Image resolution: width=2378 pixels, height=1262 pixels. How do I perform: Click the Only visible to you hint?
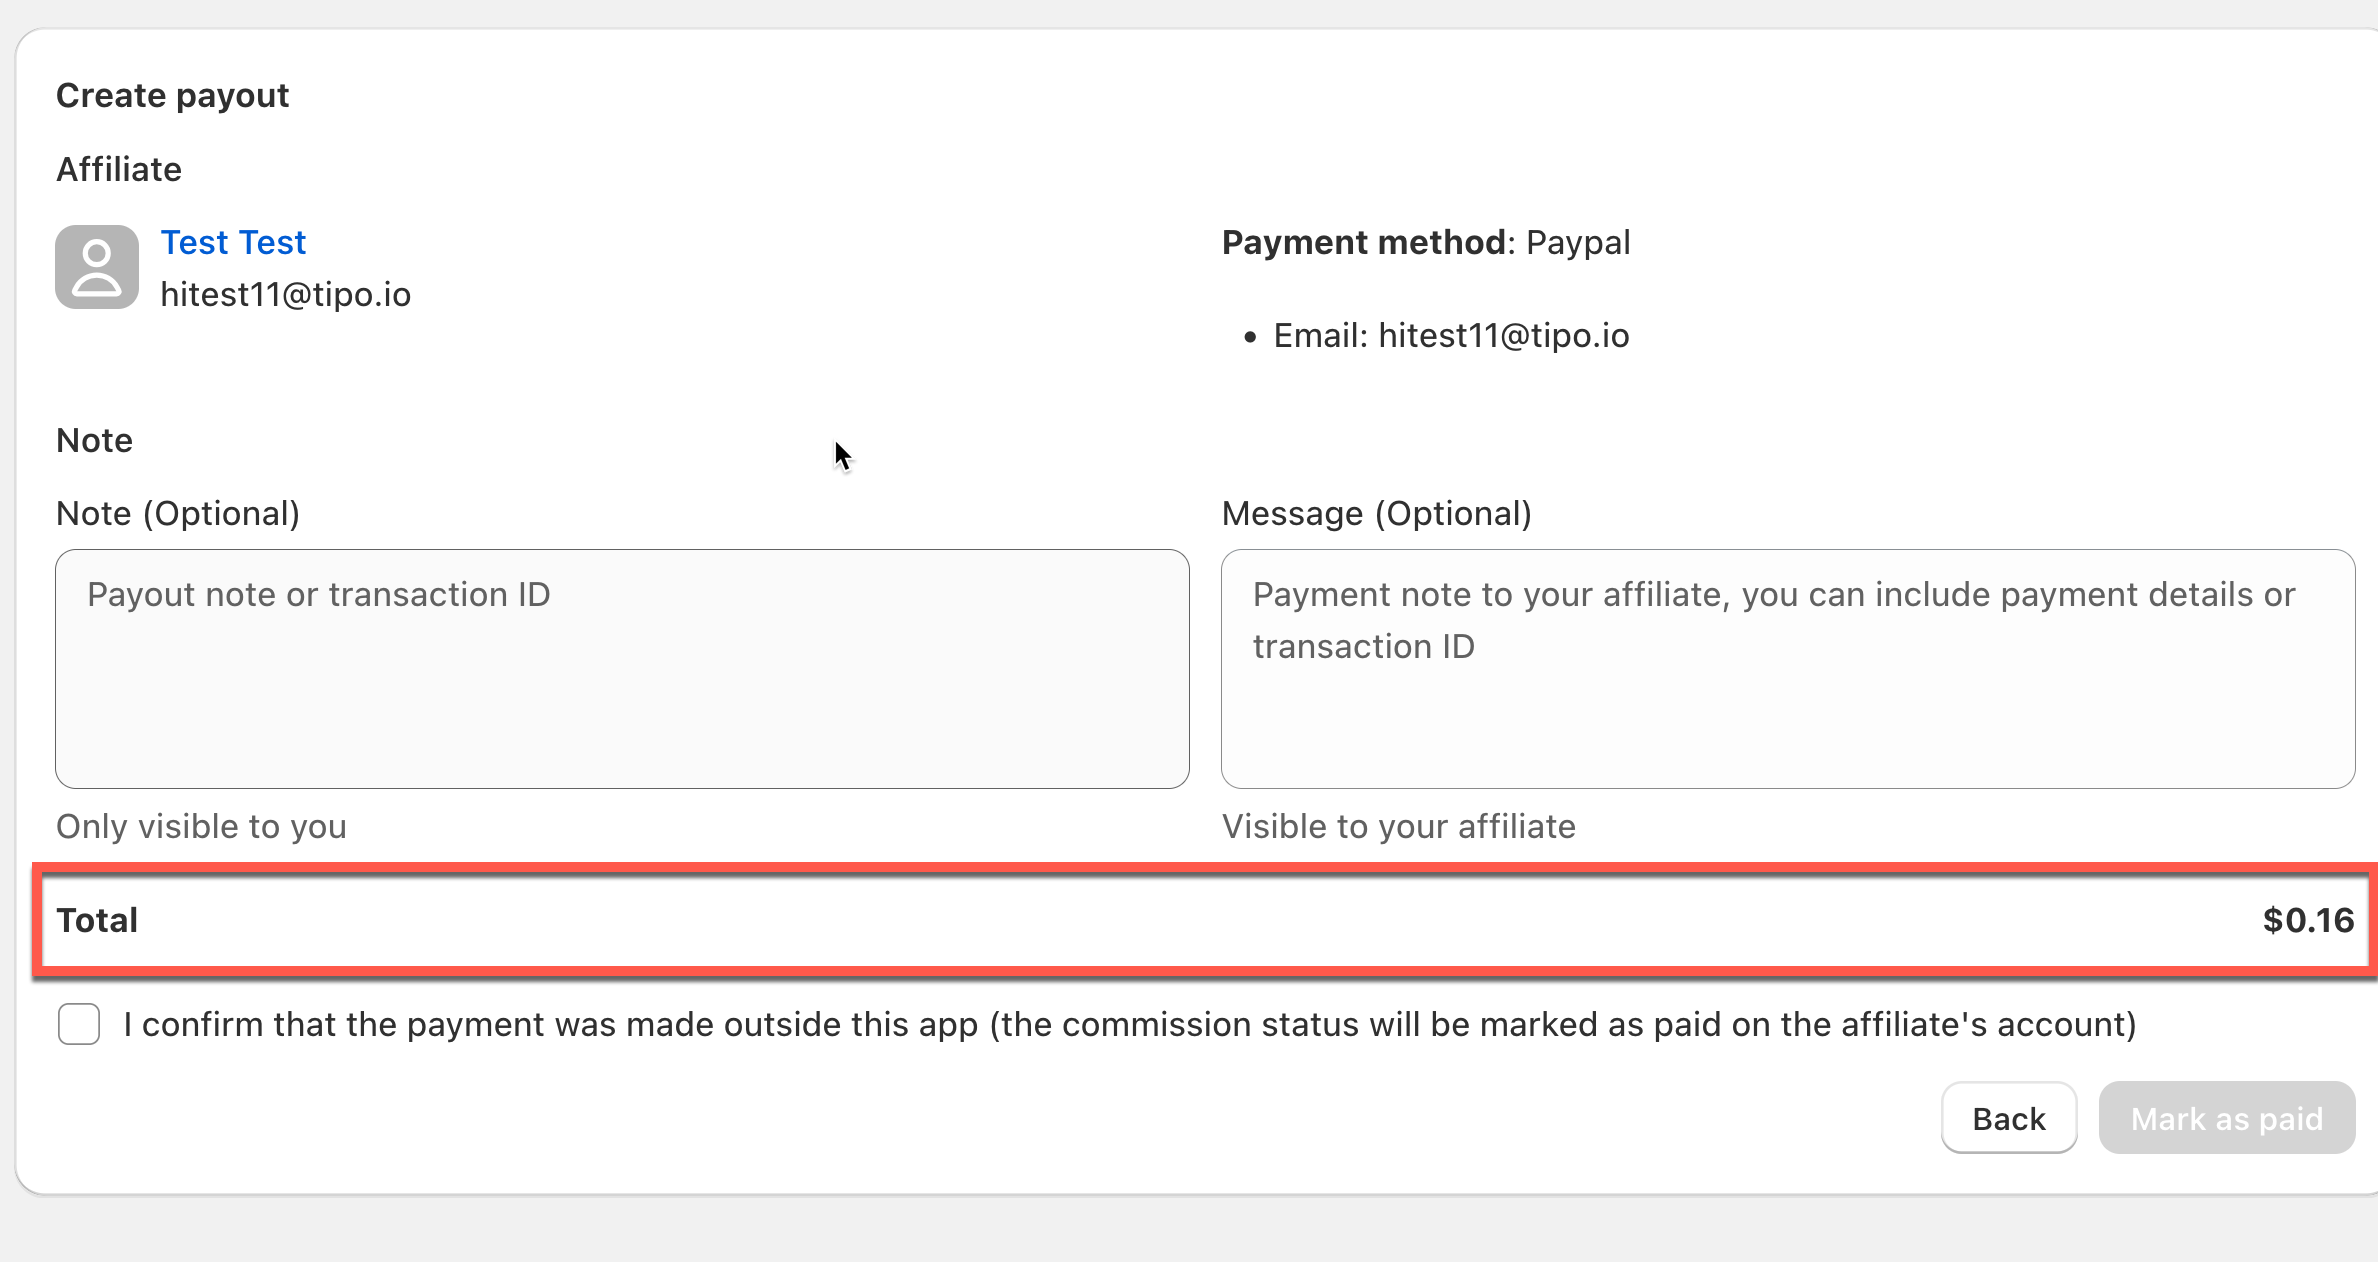pos(201,827)
